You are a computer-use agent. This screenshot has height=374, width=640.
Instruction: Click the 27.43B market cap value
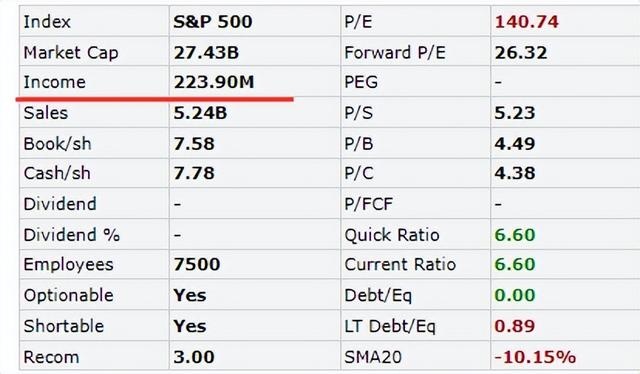point(206,53)
